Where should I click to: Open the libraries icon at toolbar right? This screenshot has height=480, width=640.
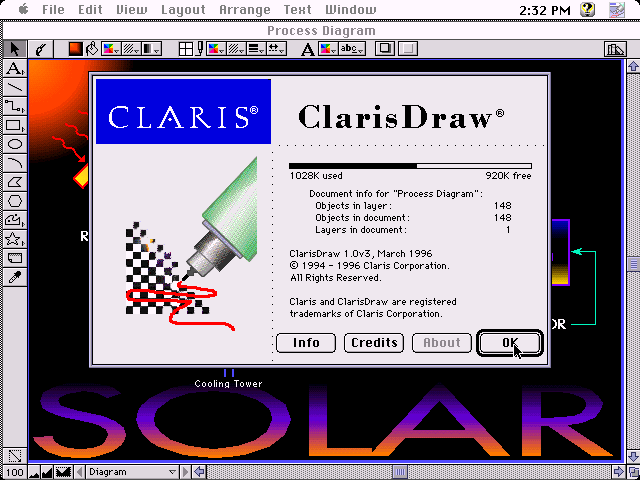coord(615,49)
